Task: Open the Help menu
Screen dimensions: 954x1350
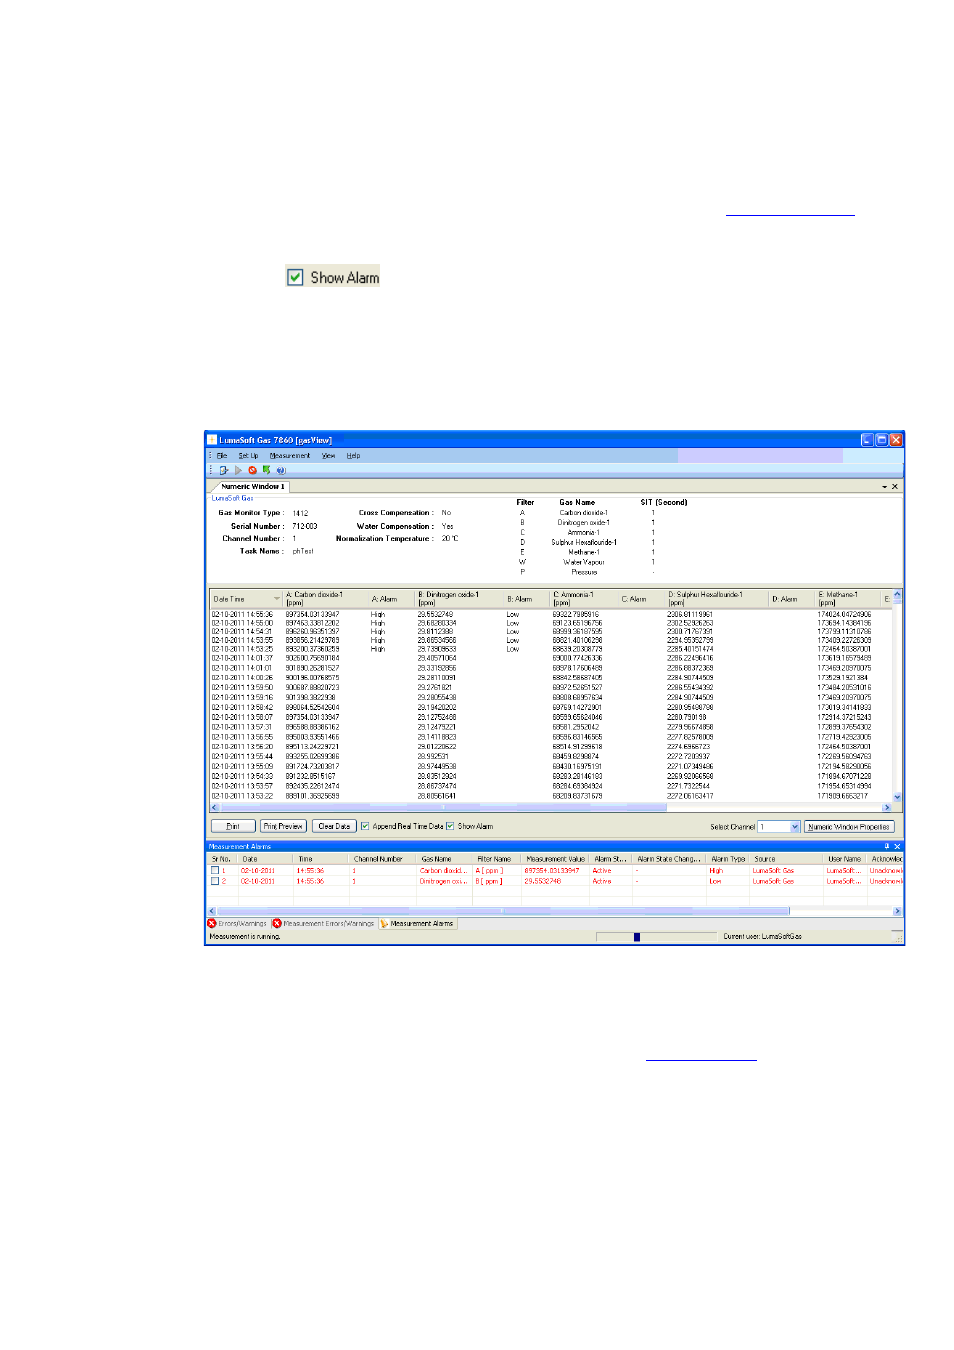Action: [353, 456]
